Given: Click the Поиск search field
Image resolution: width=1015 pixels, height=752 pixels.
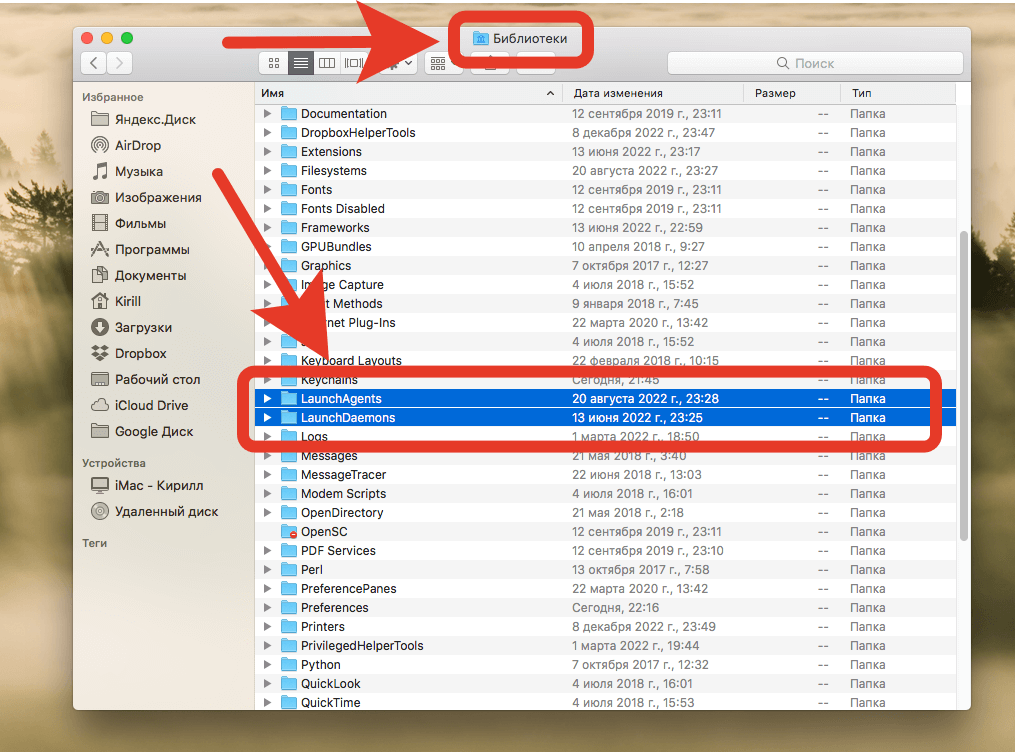Looking at the screenshot, I should [814, 63].
